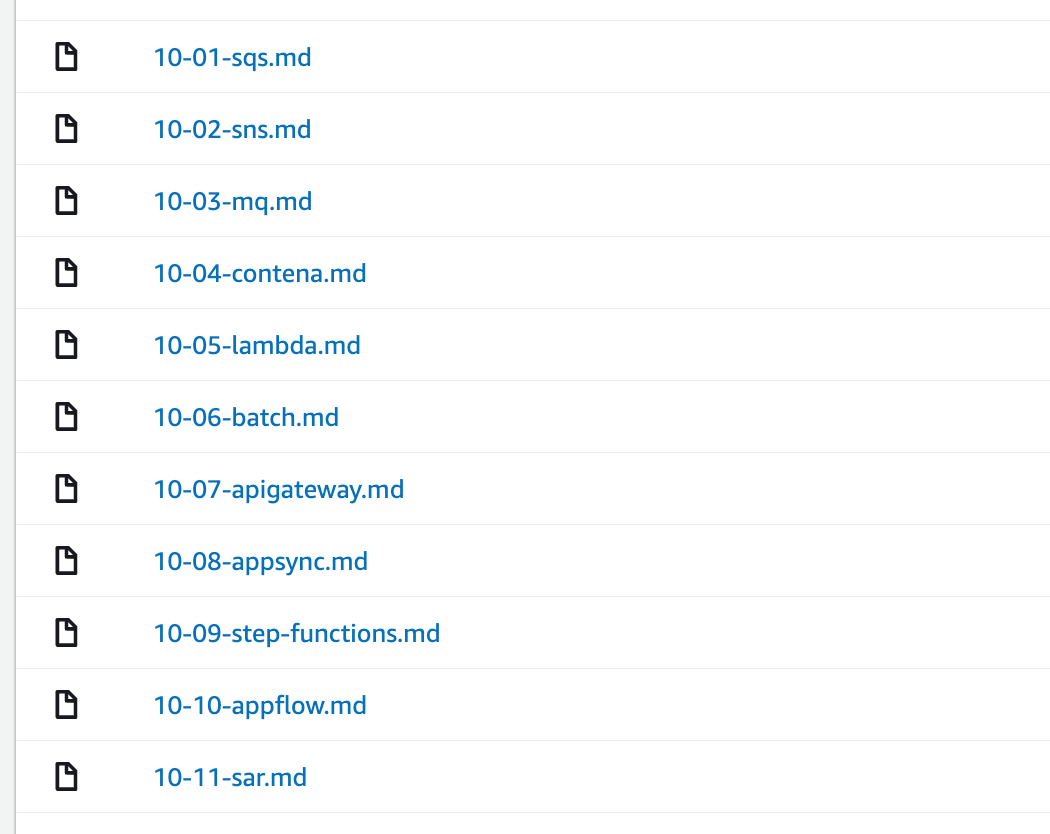Screen dimensions: 1050x834
Task: Open the 10-08-appsync.md file link
Action: click(261, 561)
